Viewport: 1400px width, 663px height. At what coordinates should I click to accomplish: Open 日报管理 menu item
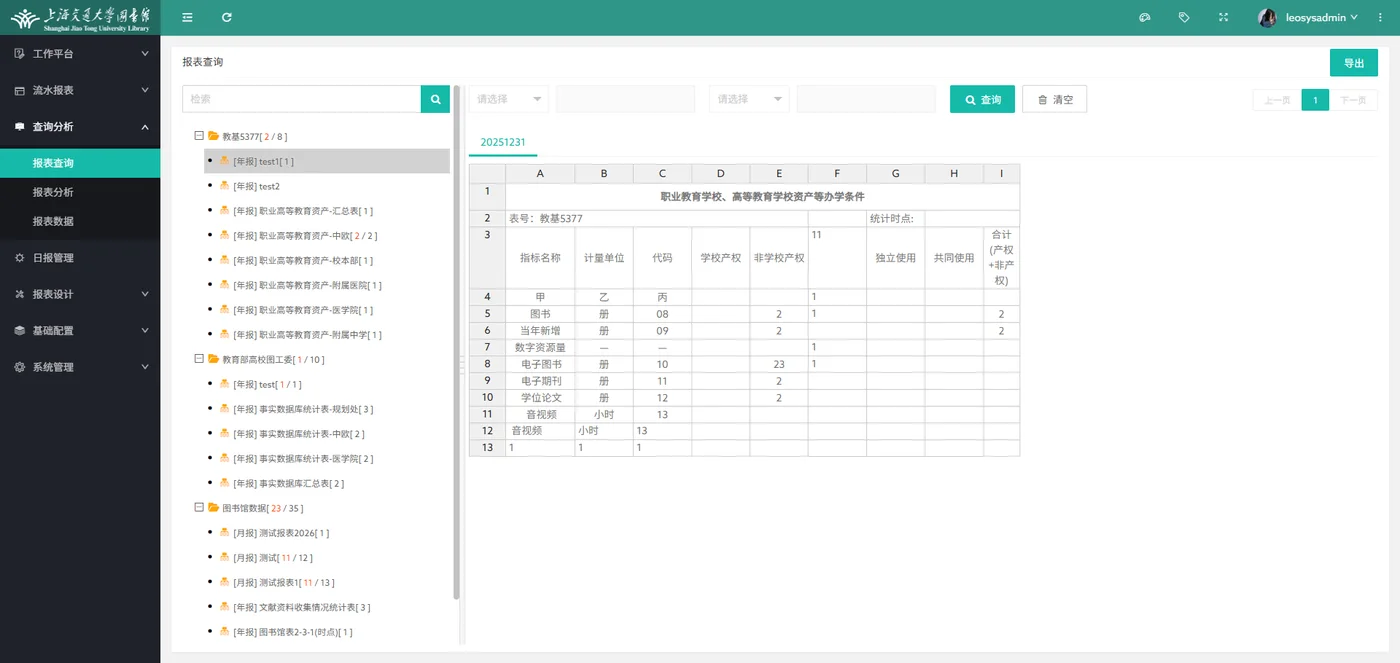point(80,258)
